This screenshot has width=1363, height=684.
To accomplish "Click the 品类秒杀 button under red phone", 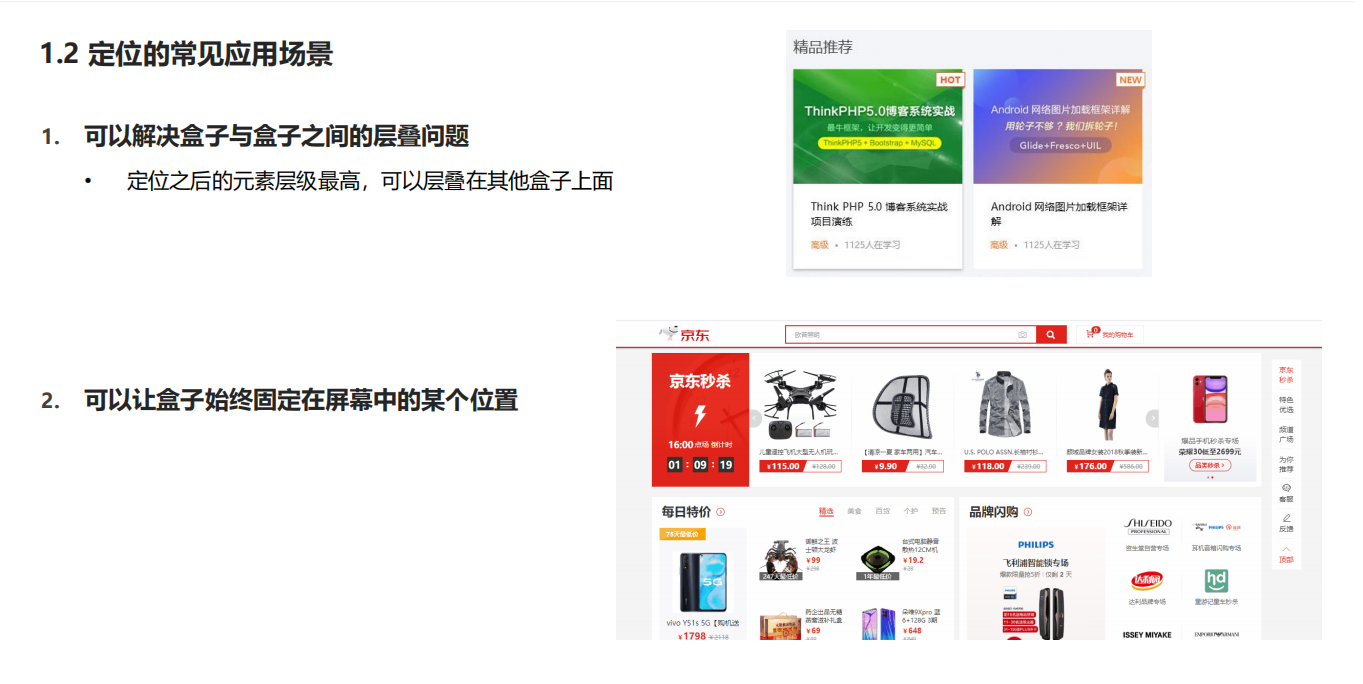I will click(x=1210, y=465).
